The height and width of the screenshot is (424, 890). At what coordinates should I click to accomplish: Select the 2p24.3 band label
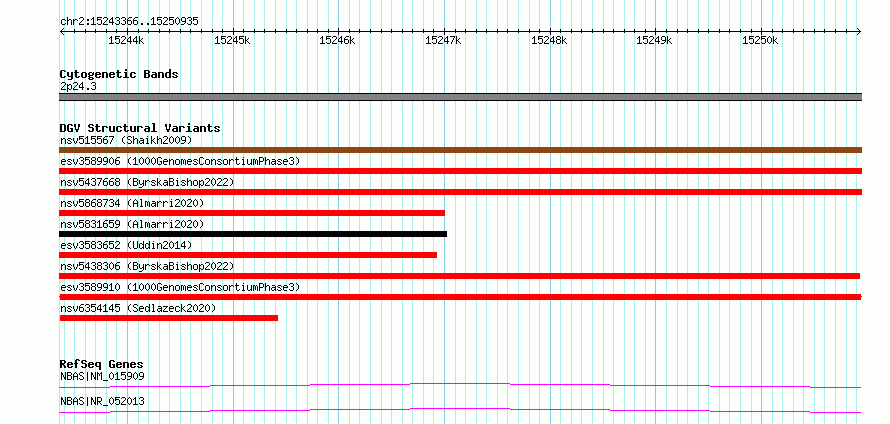pyautogui.click(x=78, y=86)
